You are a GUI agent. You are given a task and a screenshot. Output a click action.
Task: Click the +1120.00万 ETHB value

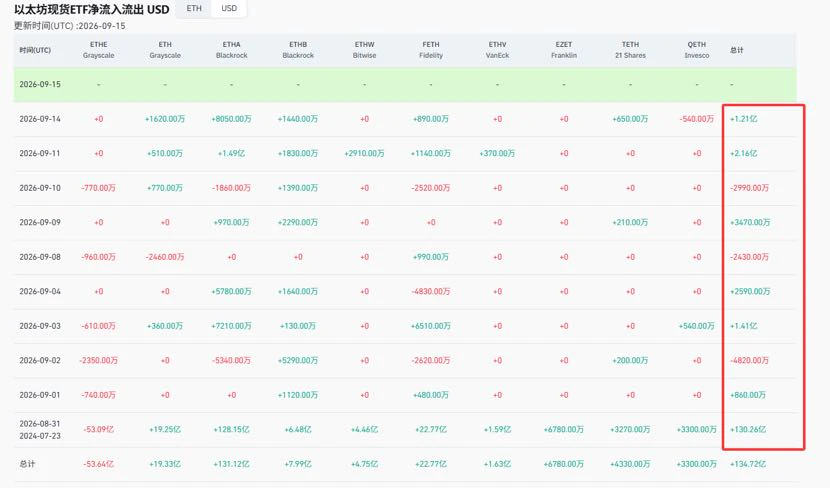point(298,395)
